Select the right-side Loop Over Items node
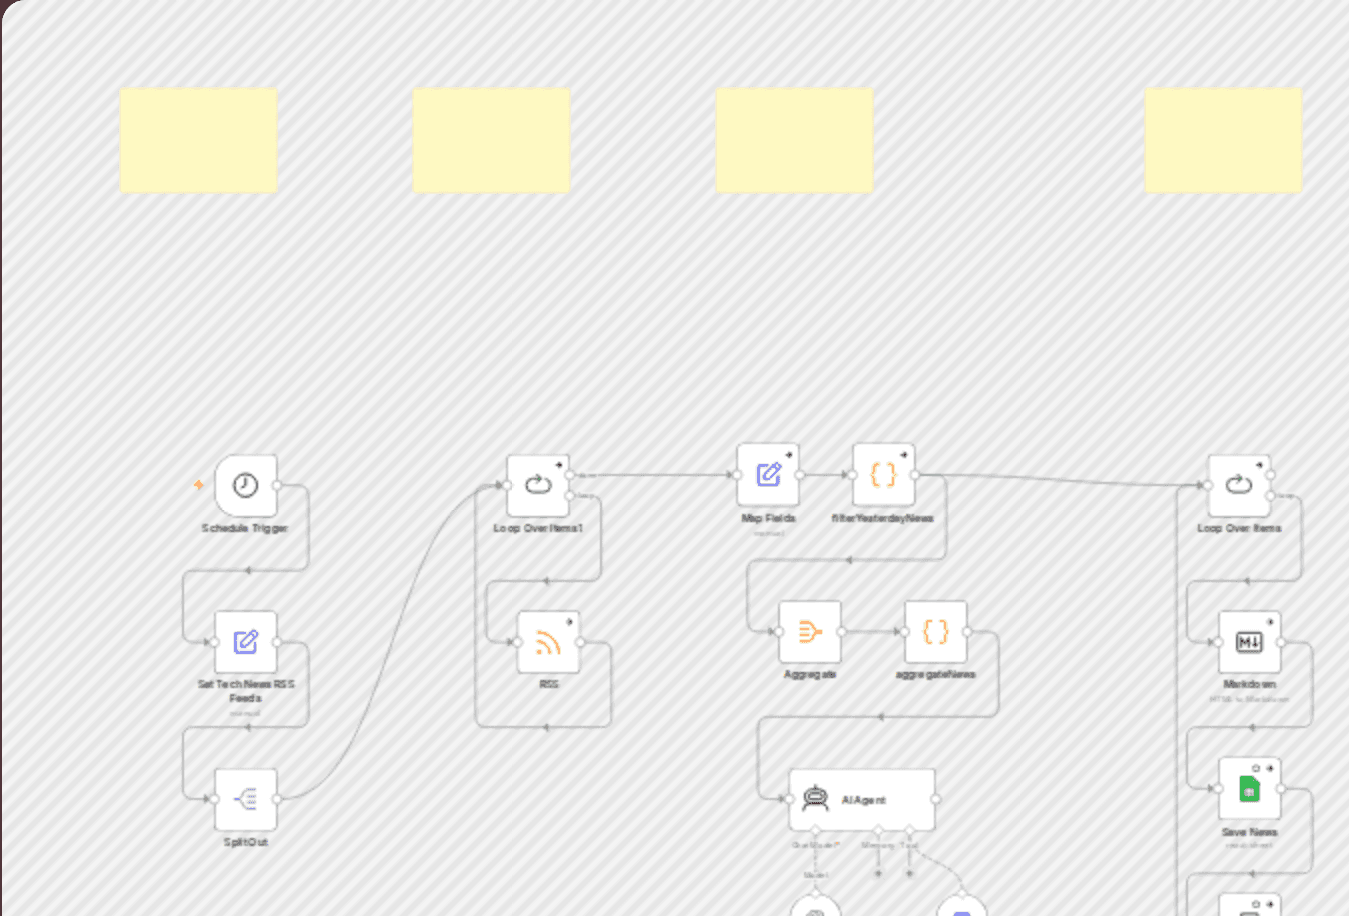1349x916 pixels. pyautogui.click(x=1239, y=486)
